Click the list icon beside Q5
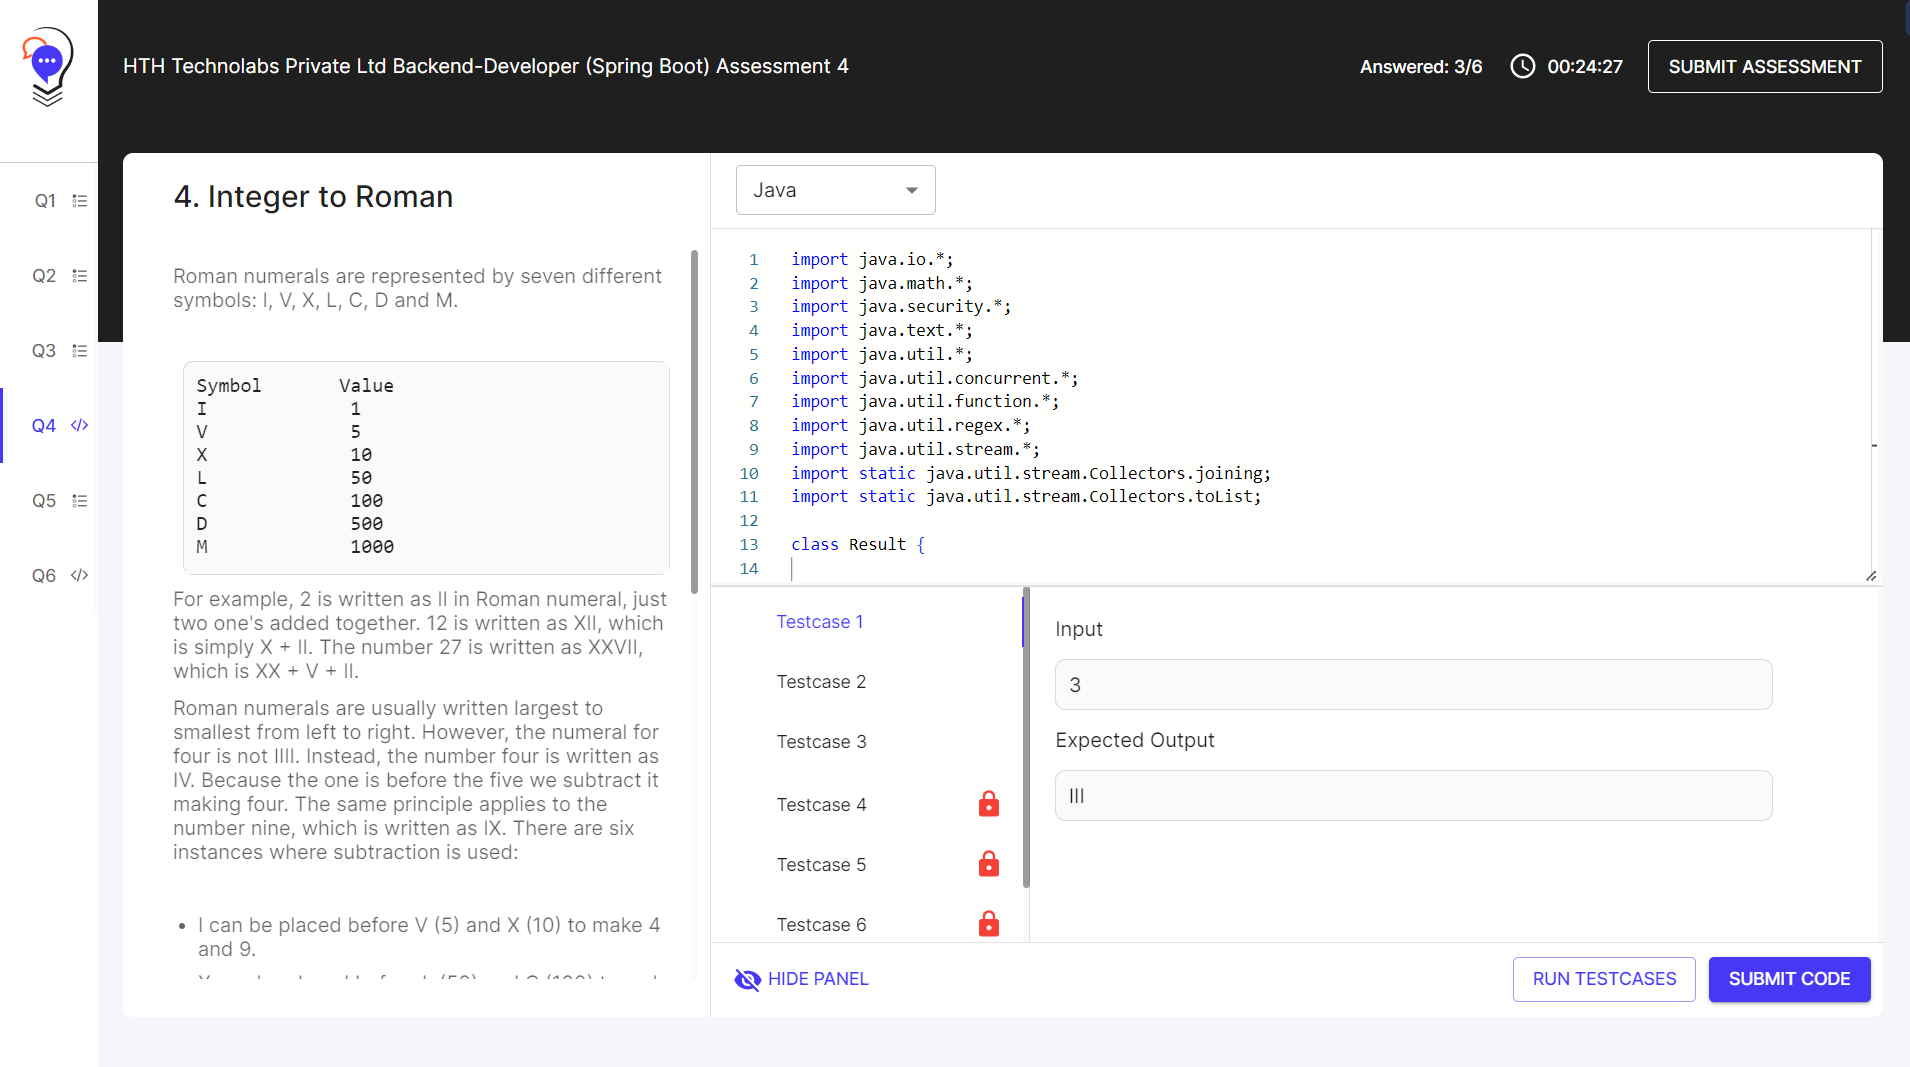The width and height of the screenshot is (1910, 1067). [x=80, y=501]
